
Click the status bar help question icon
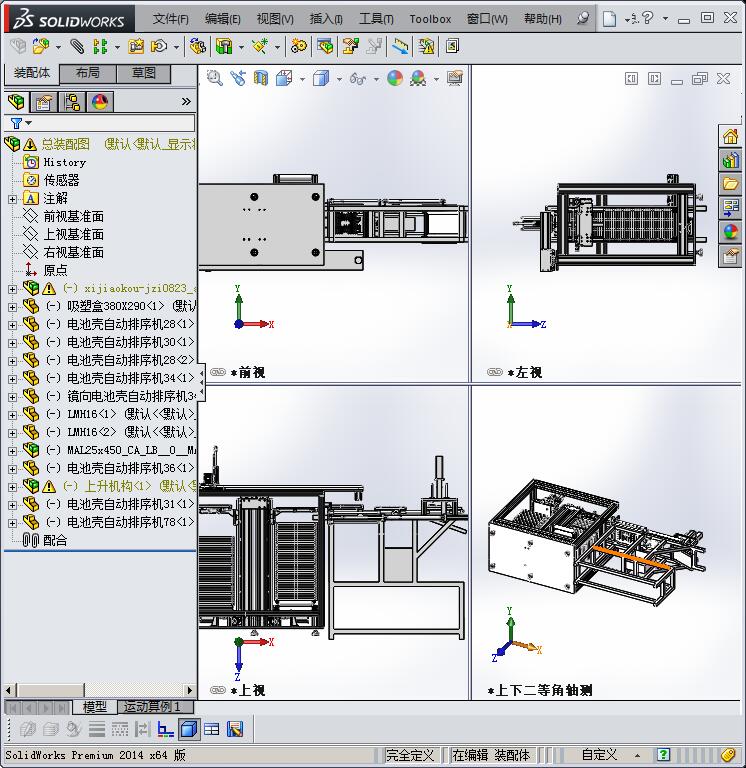point(664,755)
